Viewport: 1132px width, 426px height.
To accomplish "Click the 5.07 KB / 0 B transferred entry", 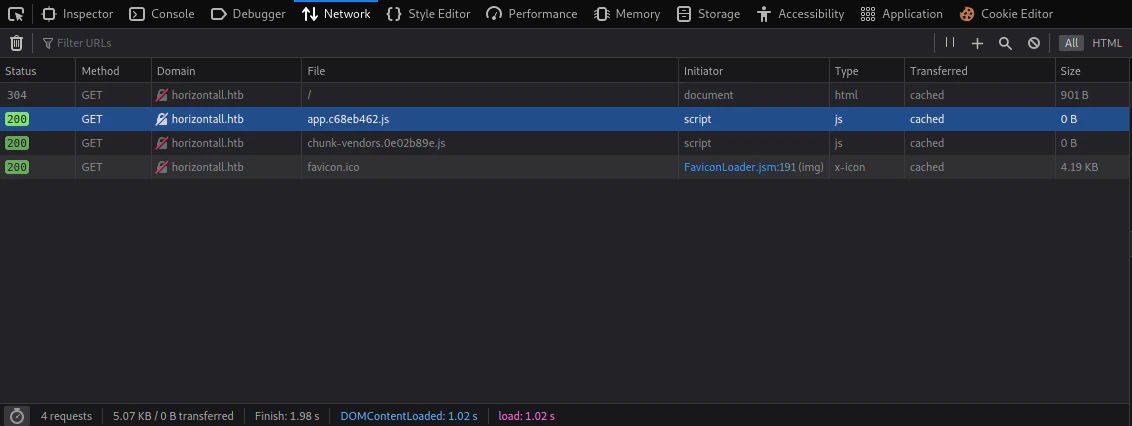I will [173, 416].
